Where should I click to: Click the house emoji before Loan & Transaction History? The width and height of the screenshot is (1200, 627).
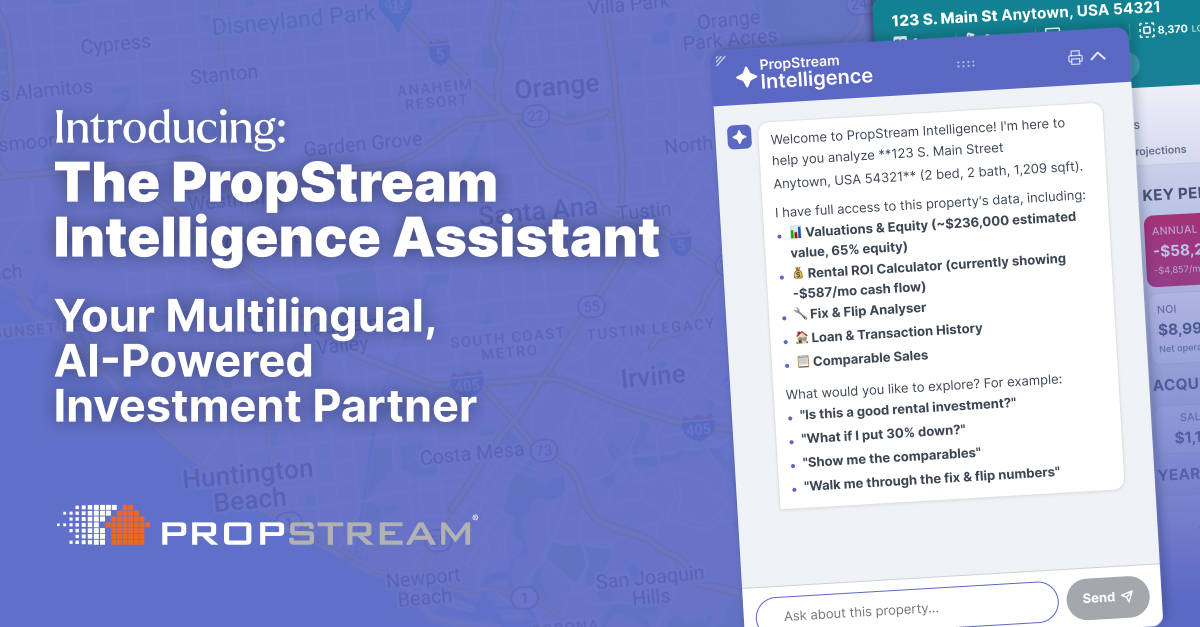pos(802,338)
